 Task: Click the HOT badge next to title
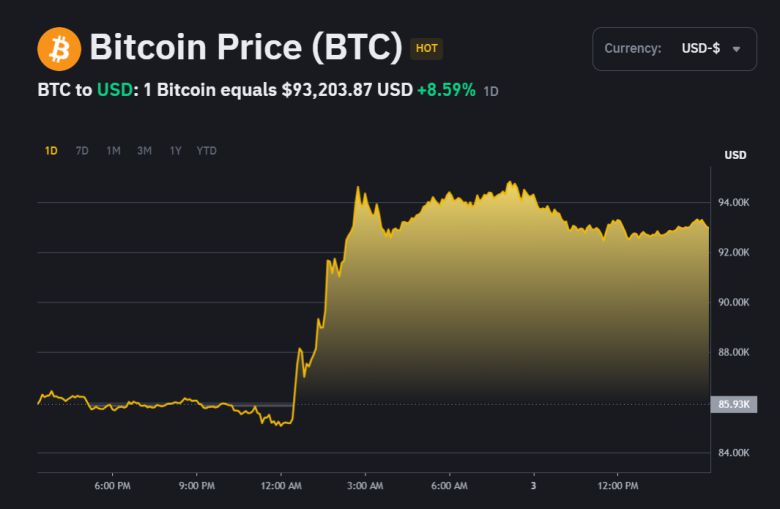point(426,48)
